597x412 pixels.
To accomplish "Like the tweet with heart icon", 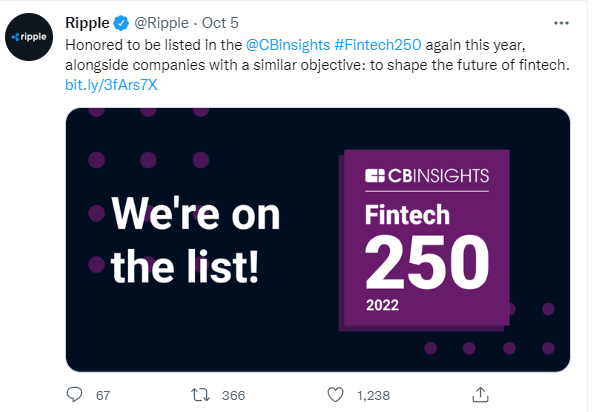I will point(335,395).
